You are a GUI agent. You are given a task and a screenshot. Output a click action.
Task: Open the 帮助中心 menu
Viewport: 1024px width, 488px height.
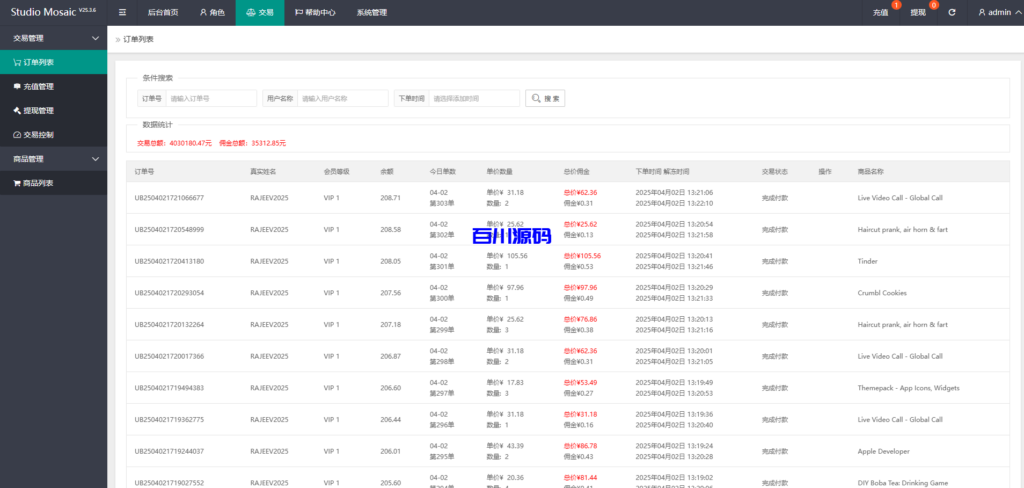314,12
